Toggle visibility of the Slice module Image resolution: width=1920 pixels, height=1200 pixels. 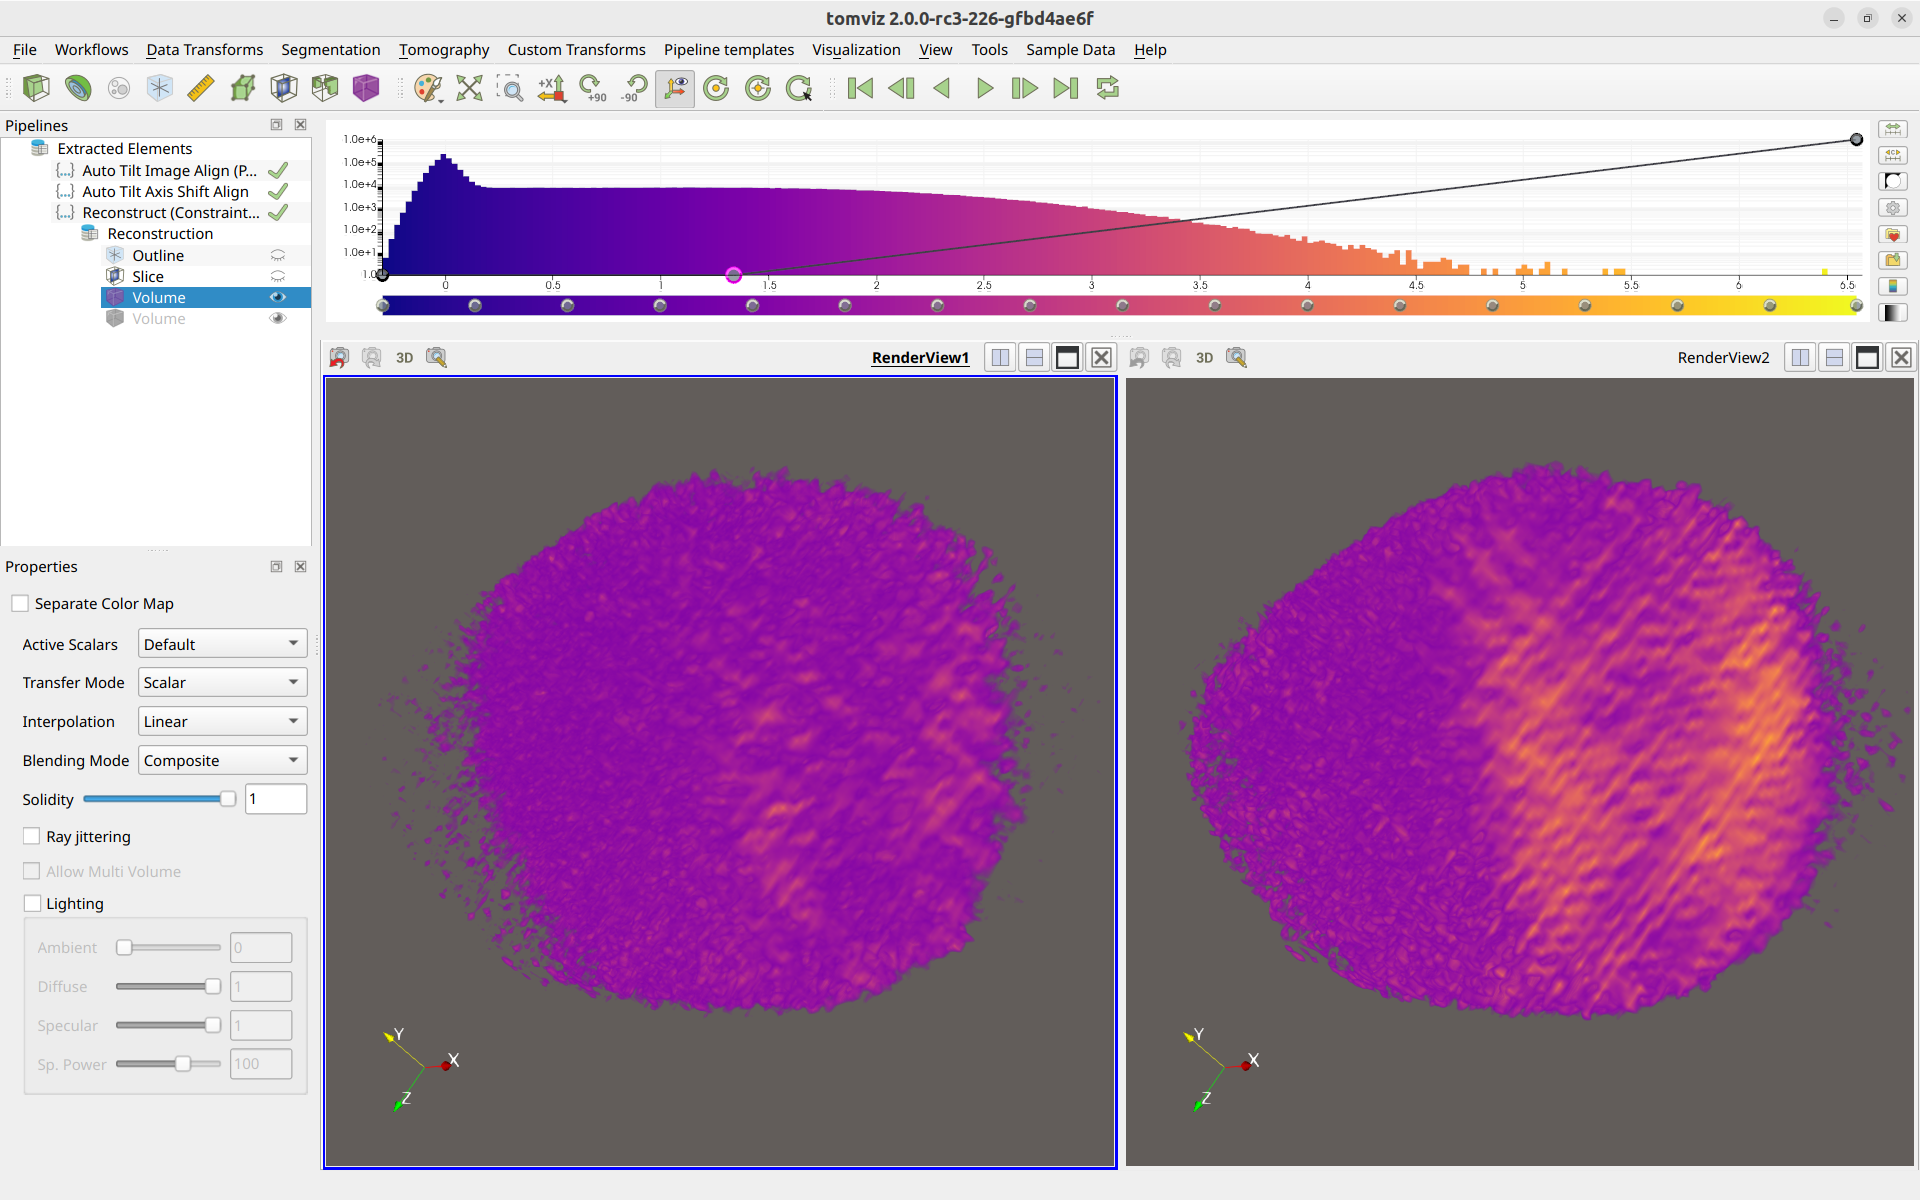click(x=278, y=277)
